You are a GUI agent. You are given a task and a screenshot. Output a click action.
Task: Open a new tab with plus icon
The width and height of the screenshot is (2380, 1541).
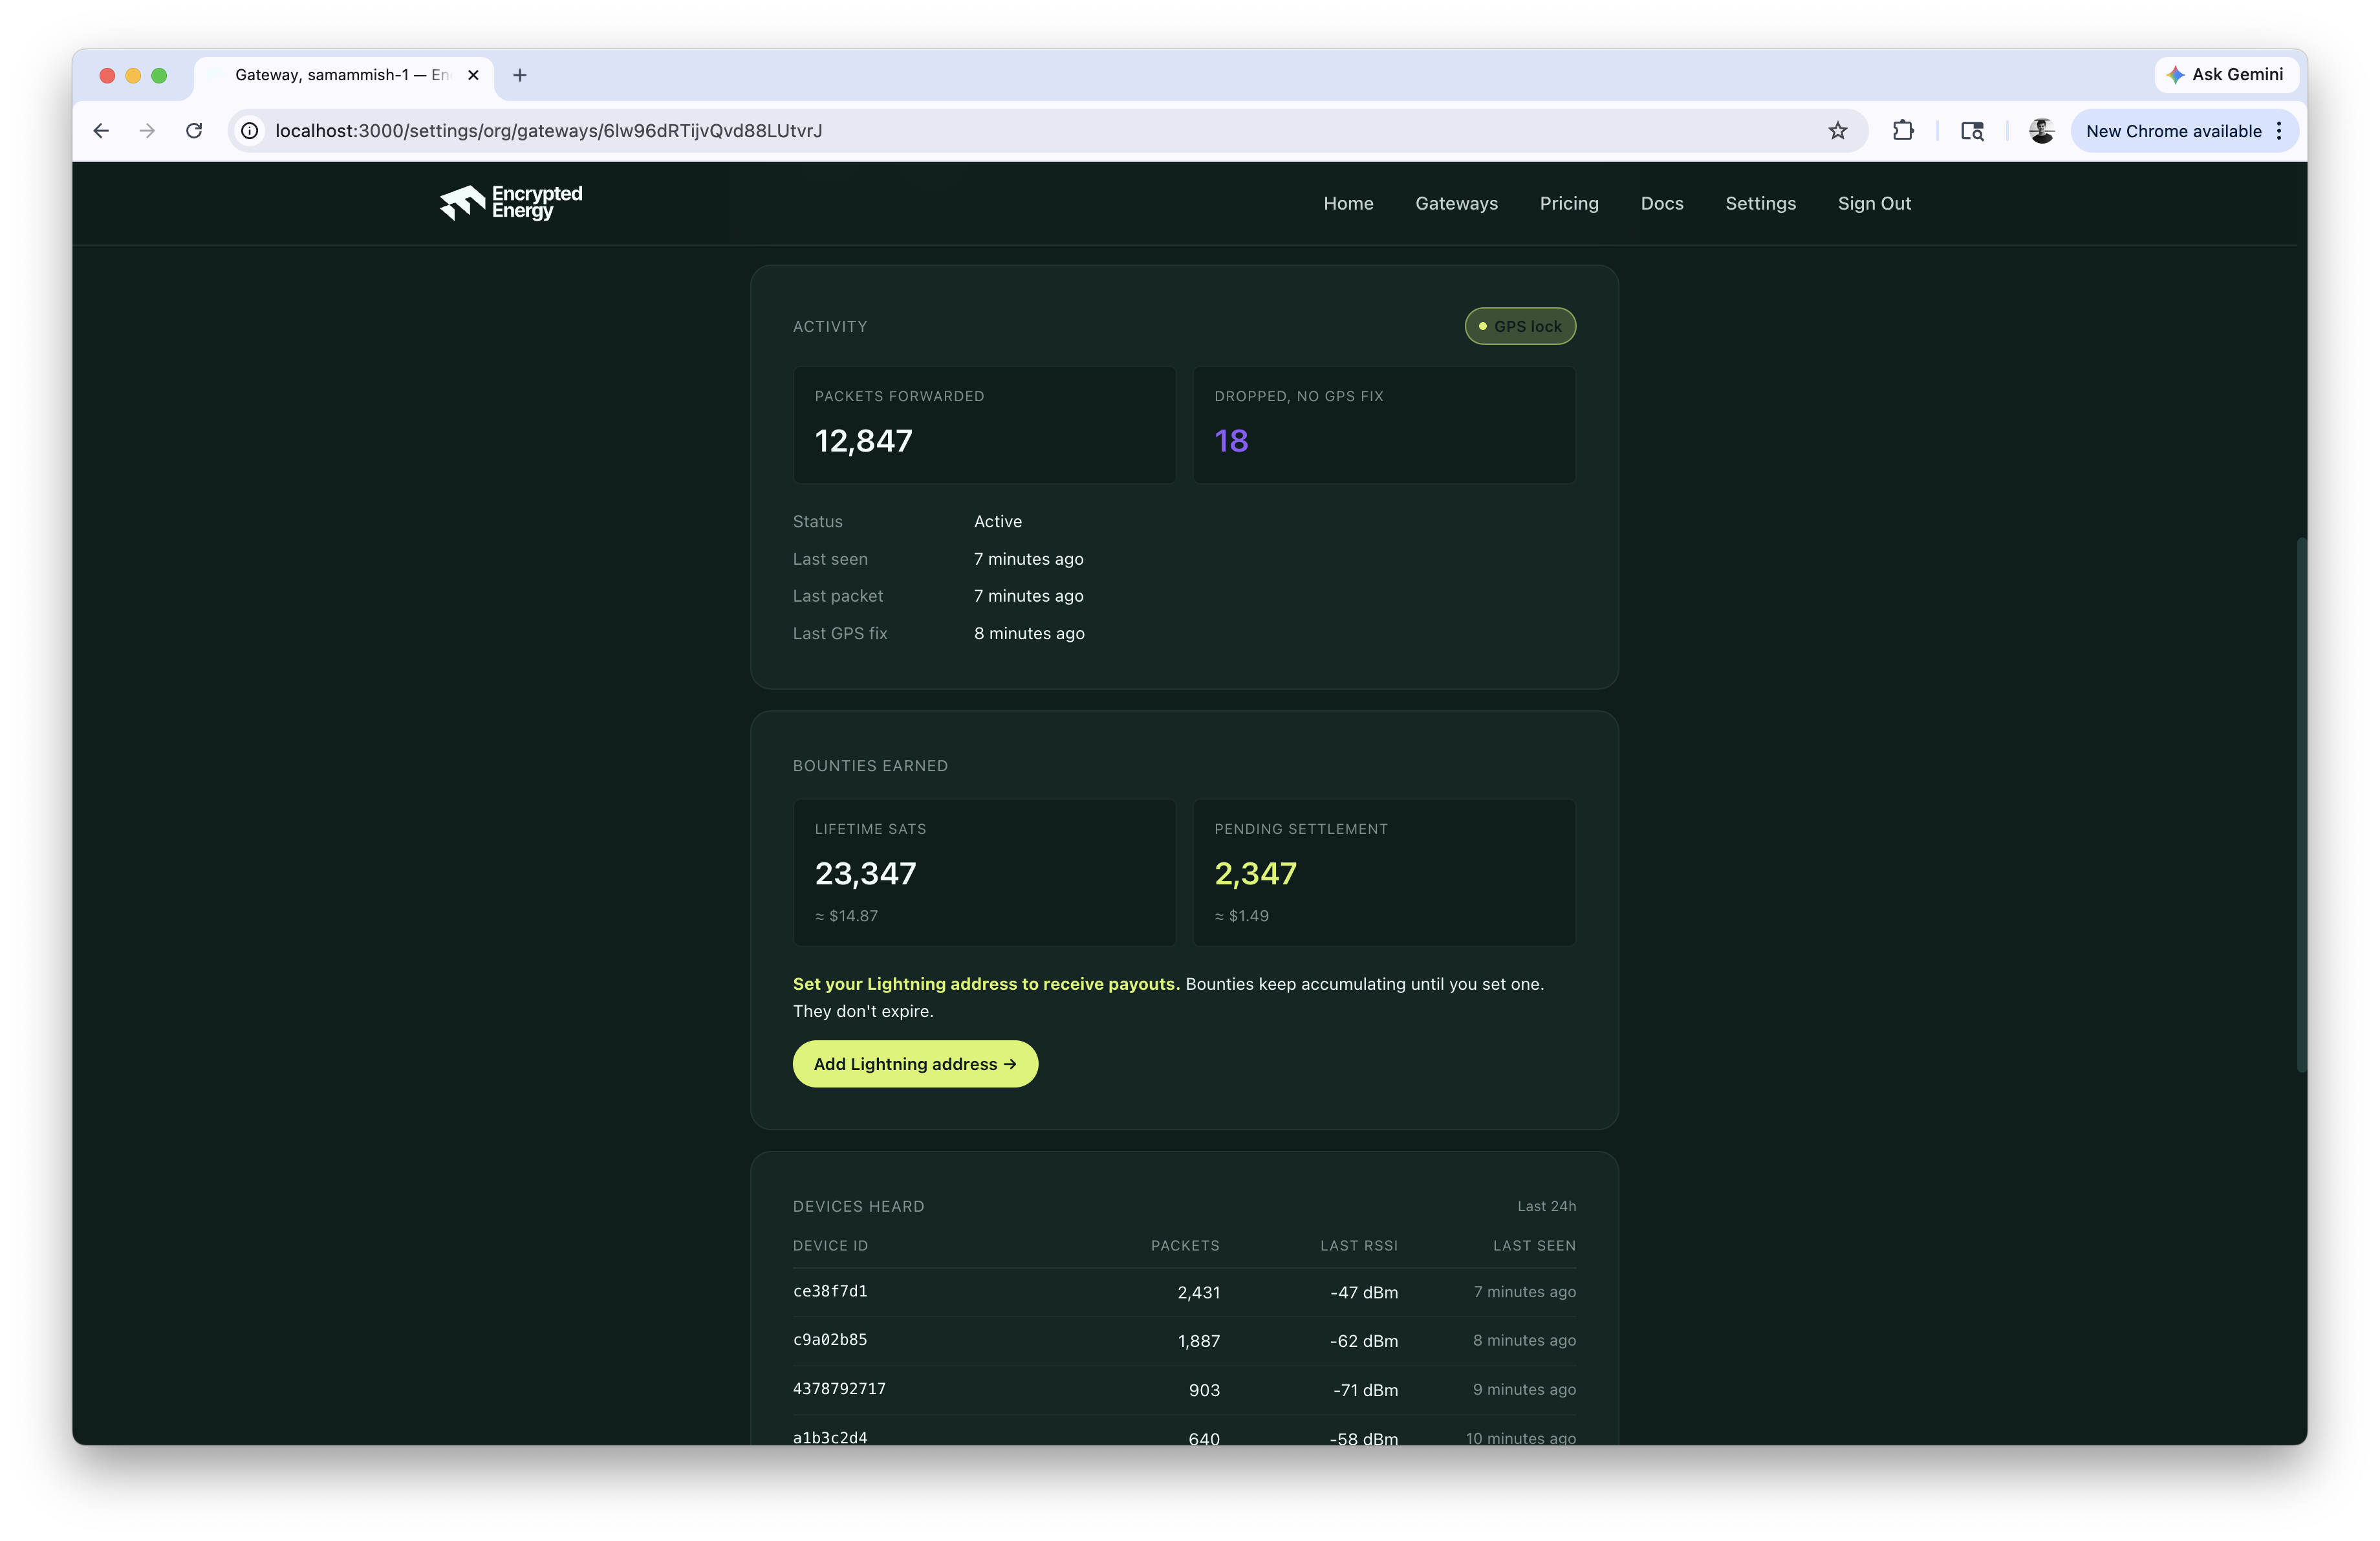tap(520, 75)
